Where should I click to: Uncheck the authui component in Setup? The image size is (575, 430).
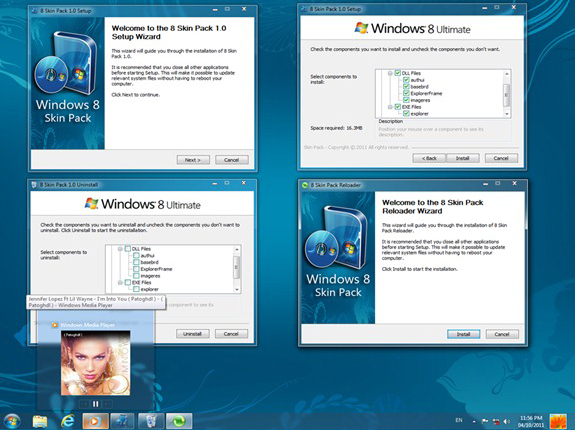coord(406,80)
